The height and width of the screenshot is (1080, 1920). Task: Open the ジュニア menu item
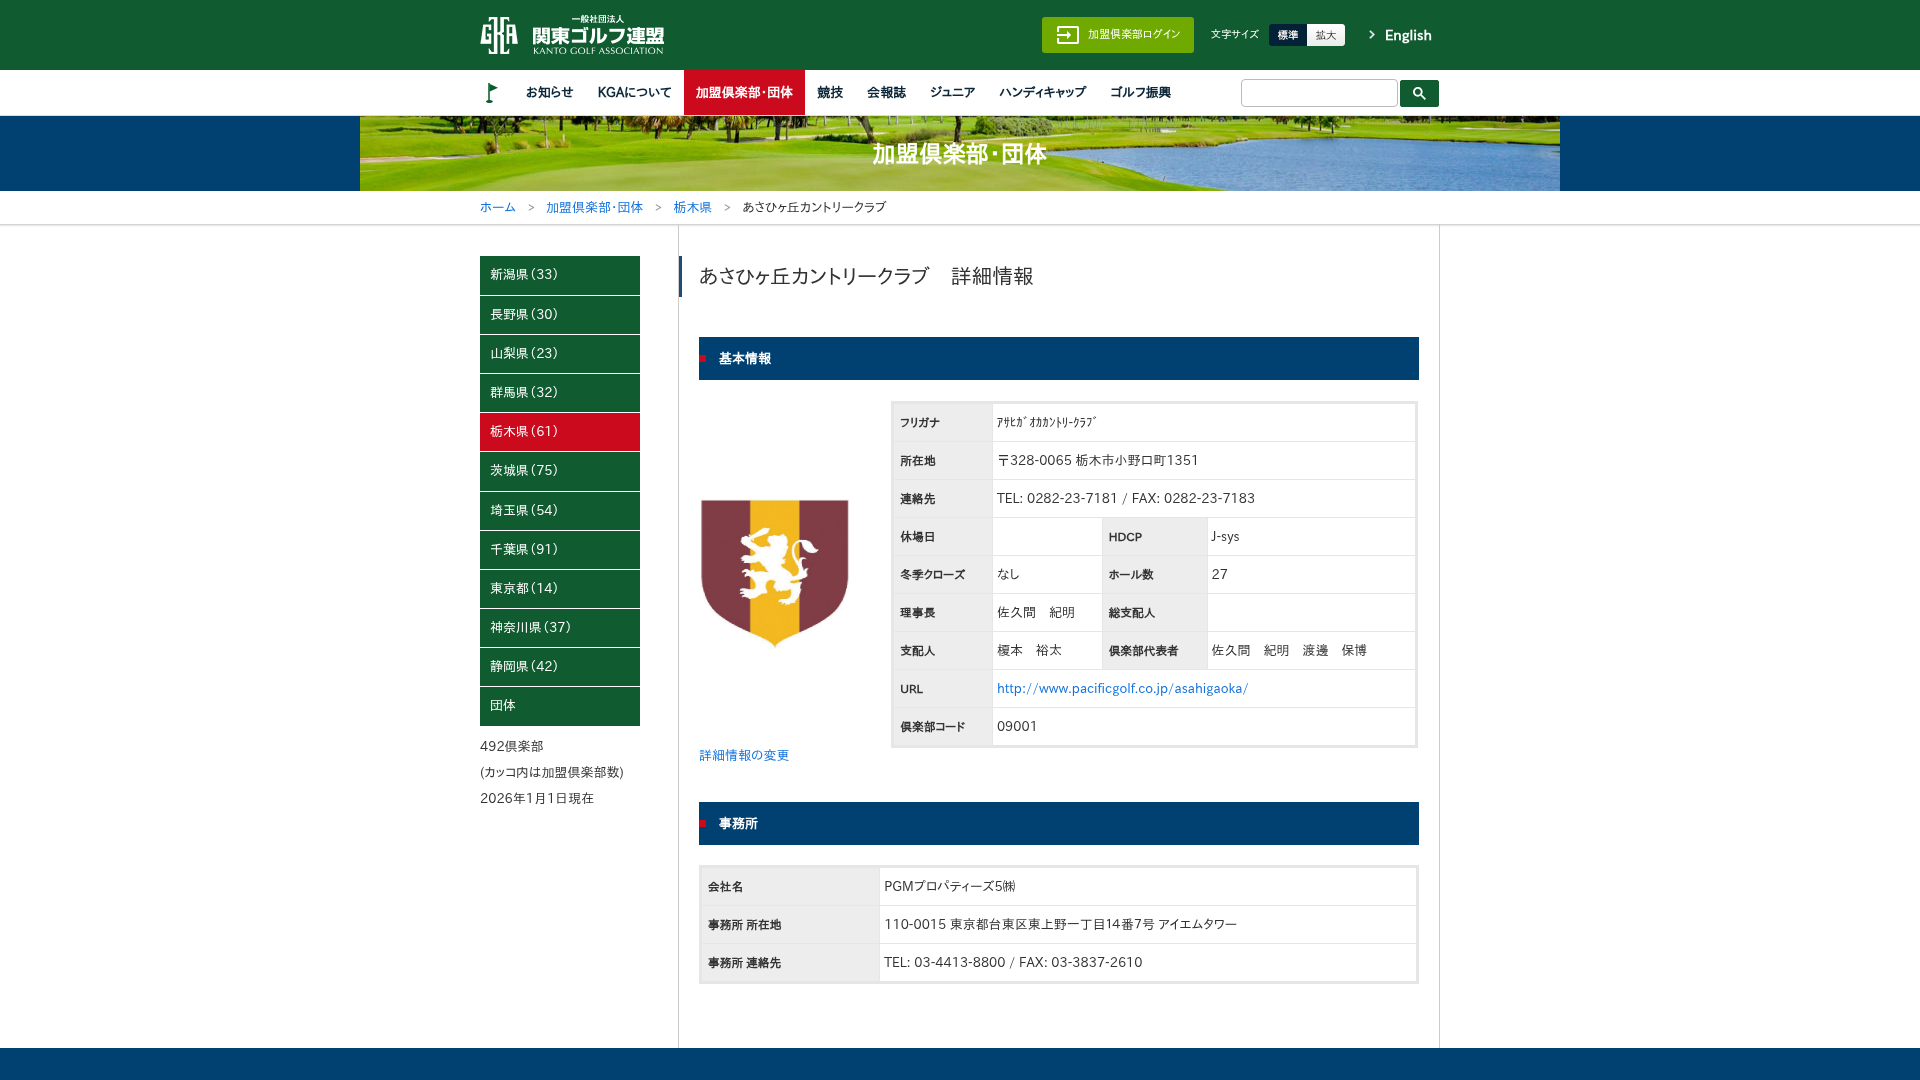952,93
